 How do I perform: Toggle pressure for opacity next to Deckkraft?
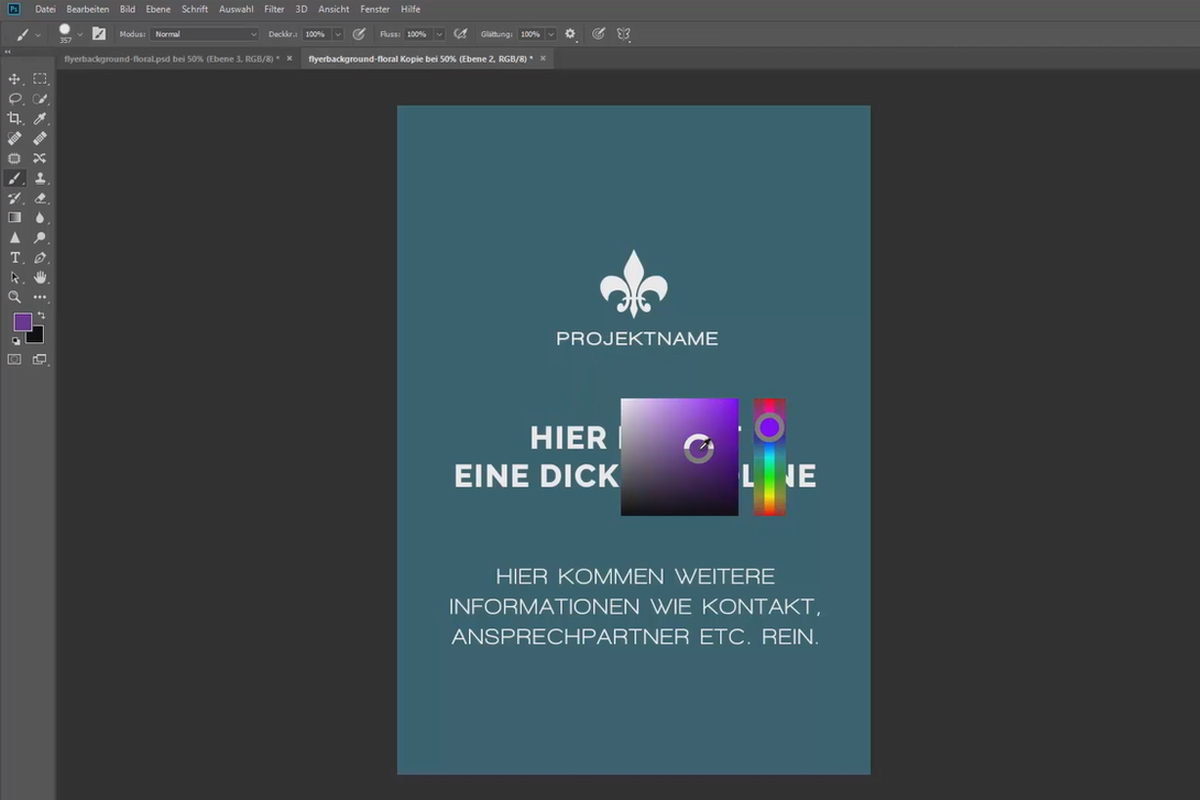pos(359,34)
